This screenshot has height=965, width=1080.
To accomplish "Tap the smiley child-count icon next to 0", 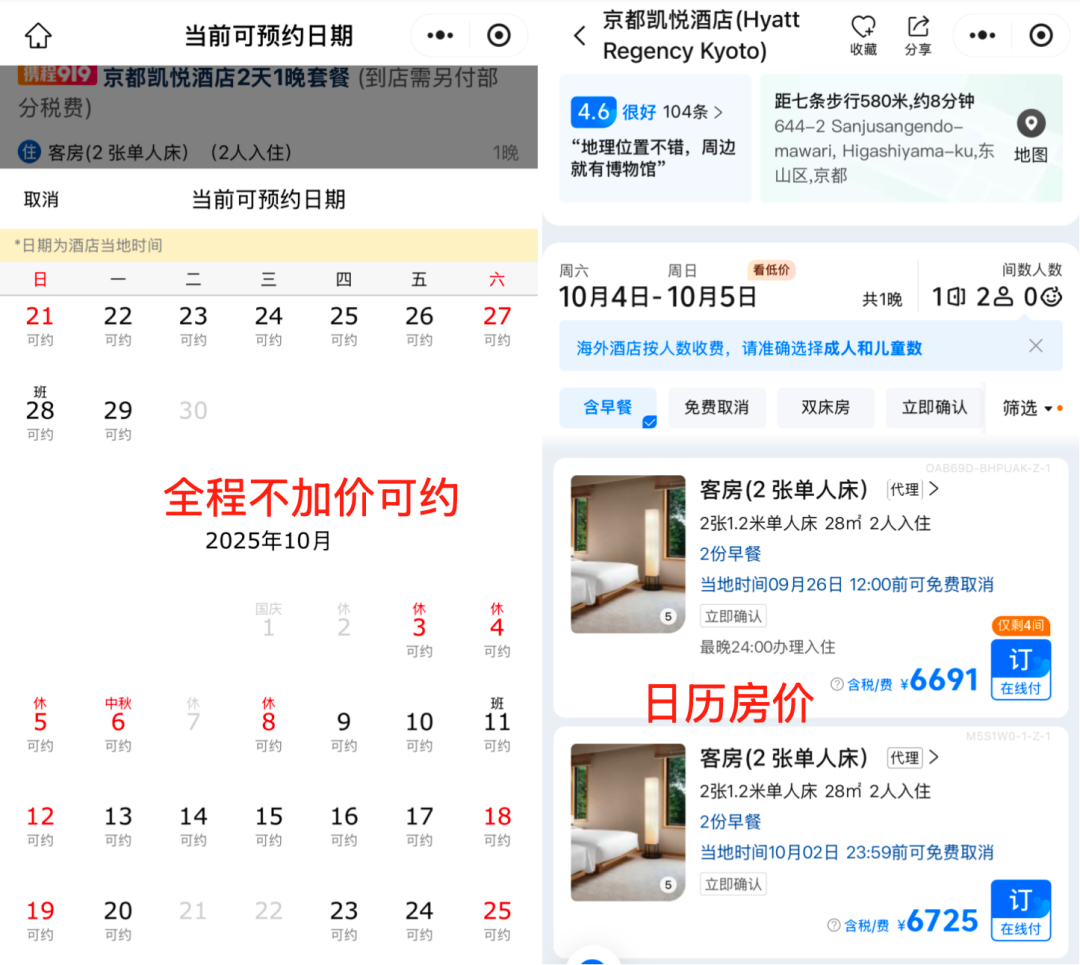I will tap(1052, 296).
